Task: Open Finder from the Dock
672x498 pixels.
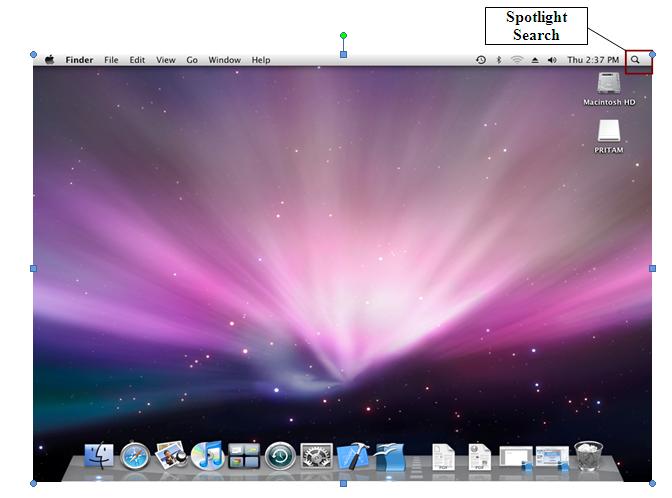Action: (99, 455)
